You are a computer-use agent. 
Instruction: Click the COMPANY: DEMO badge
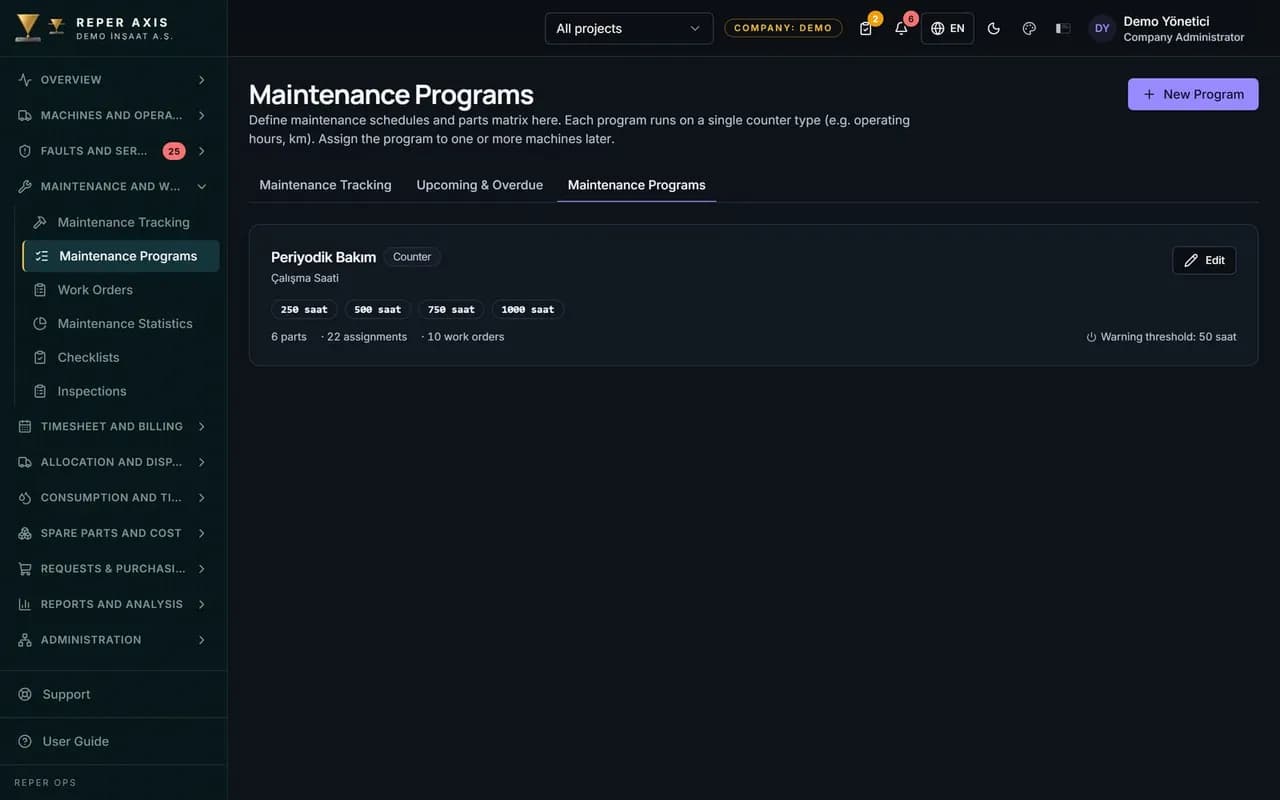coord(783,28)
